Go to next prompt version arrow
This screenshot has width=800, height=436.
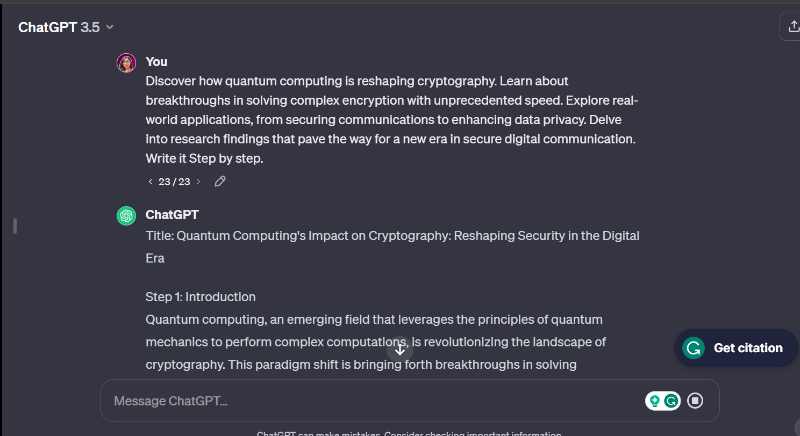tap(198, 181)
